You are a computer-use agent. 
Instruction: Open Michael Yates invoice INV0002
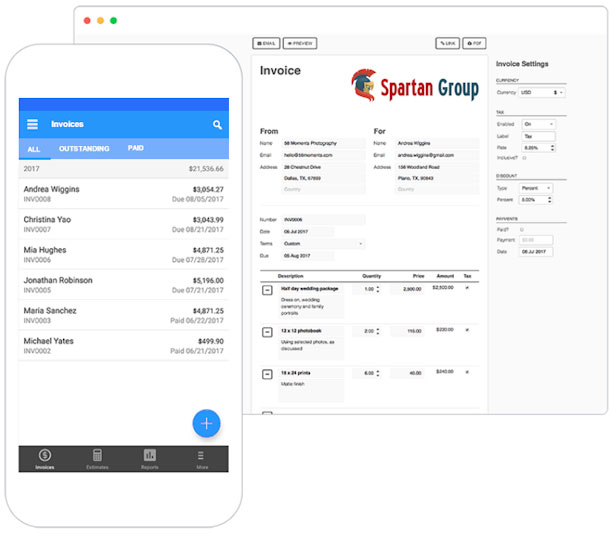point(124,346)
